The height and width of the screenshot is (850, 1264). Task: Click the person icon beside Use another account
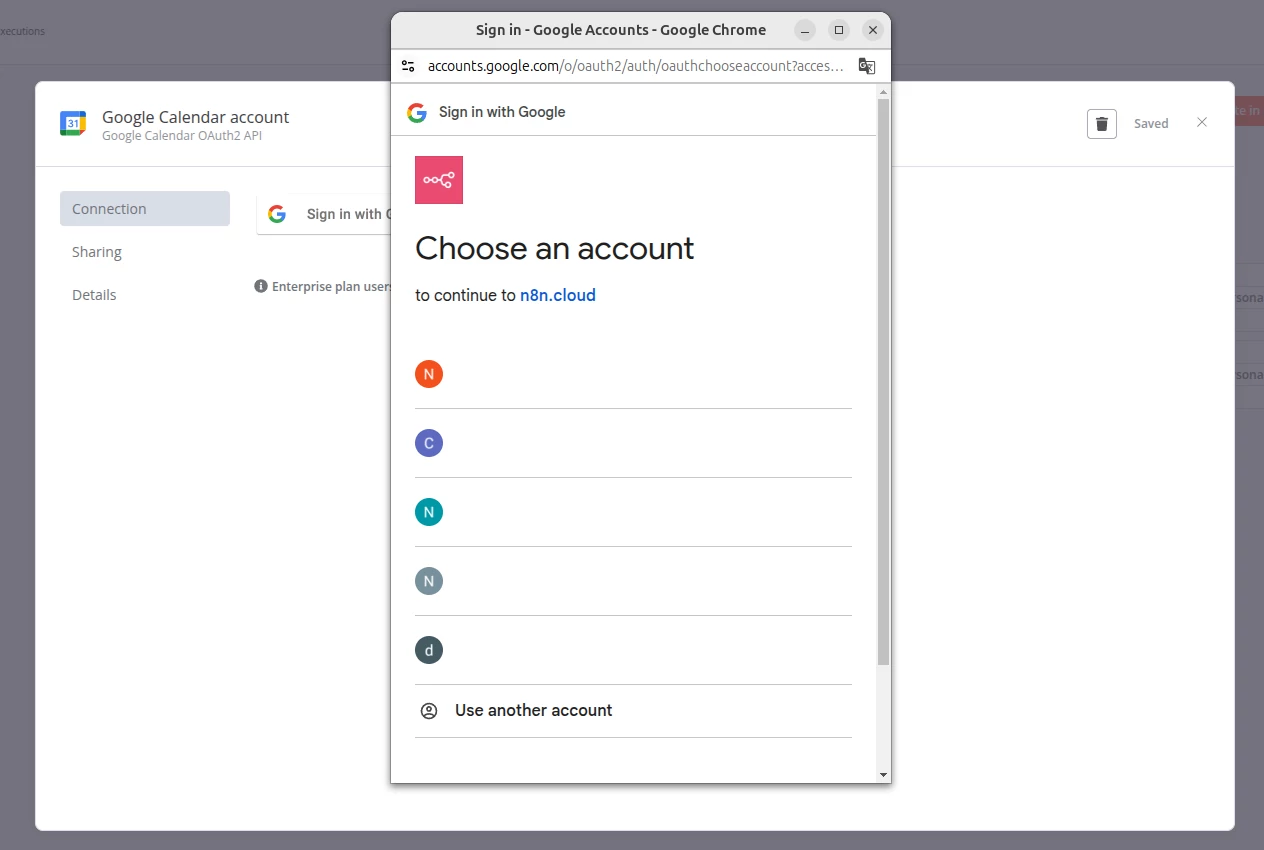click(429, 711)
